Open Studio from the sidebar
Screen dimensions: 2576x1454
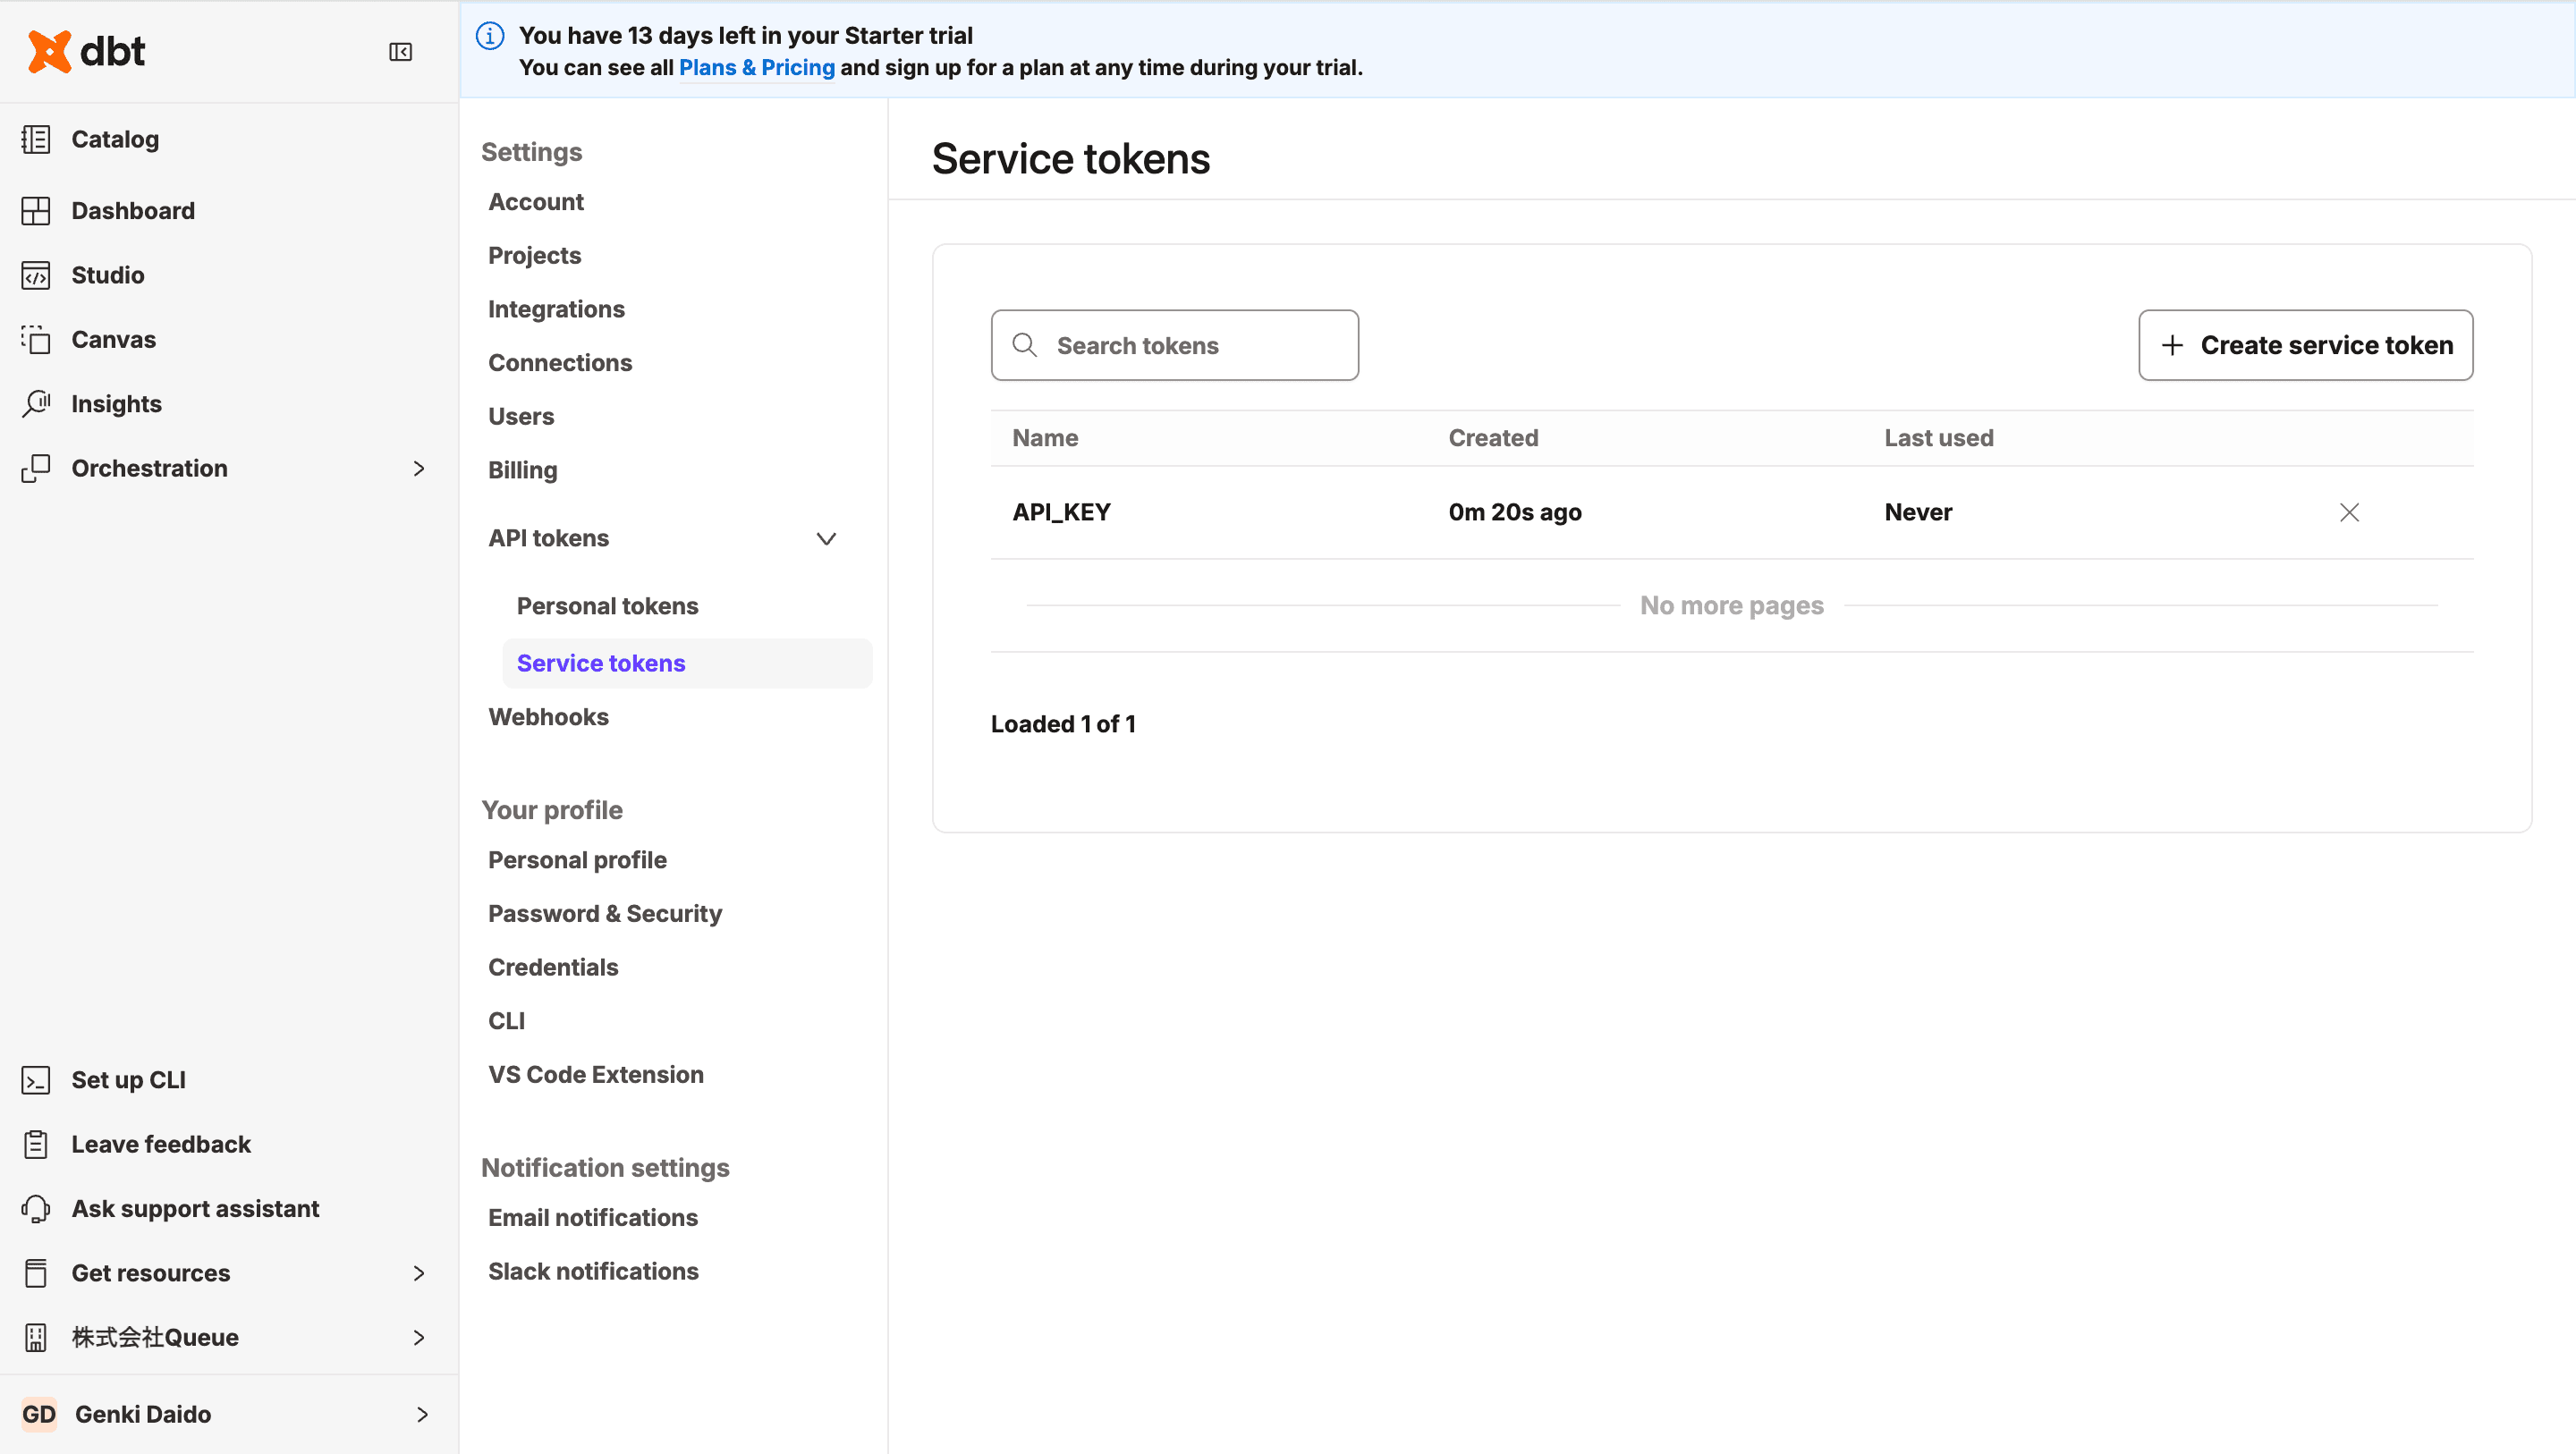(x=107, y=275)
